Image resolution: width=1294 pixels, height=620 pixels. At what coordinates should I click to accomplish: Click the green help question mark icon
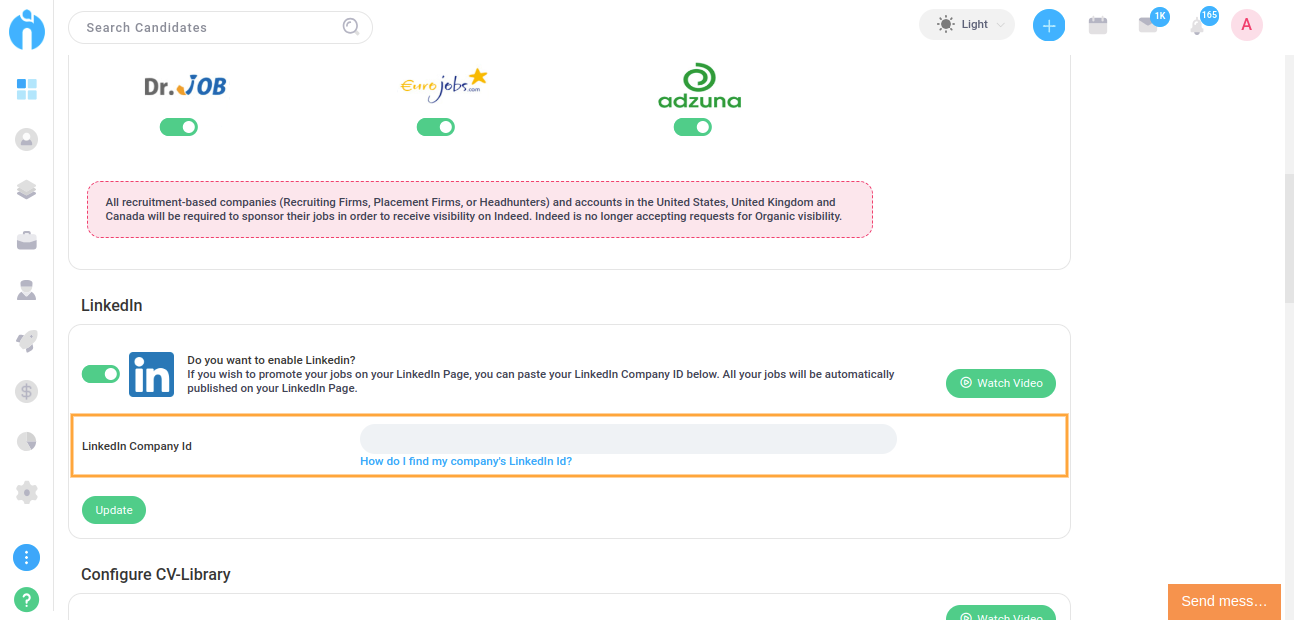[27, 599]
